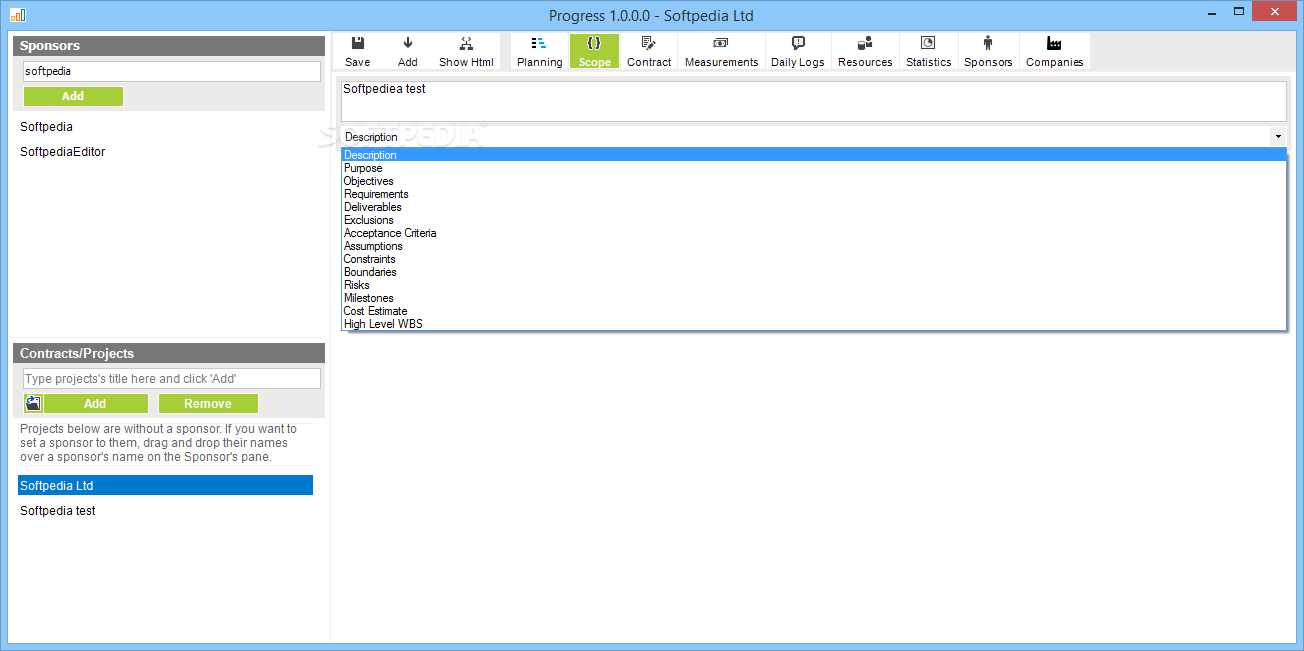The width and height of the screenshot is (1304, 651).
Task: Click the app icon in title bar
Action: [17, 14]
